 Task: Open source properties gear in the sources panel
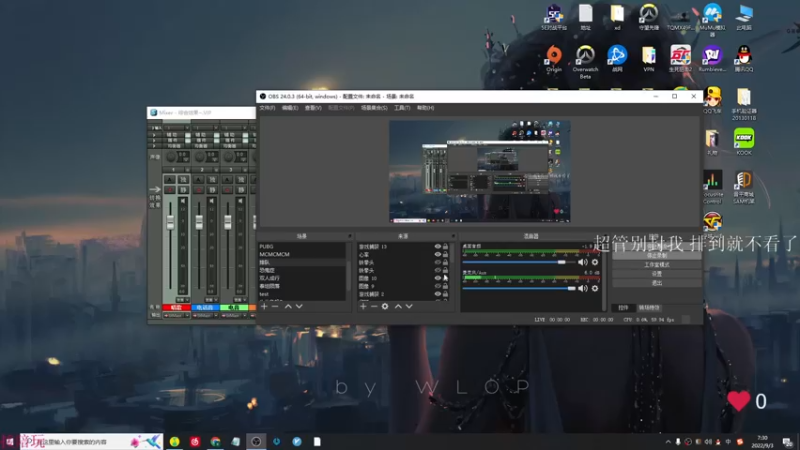point(385,306)
